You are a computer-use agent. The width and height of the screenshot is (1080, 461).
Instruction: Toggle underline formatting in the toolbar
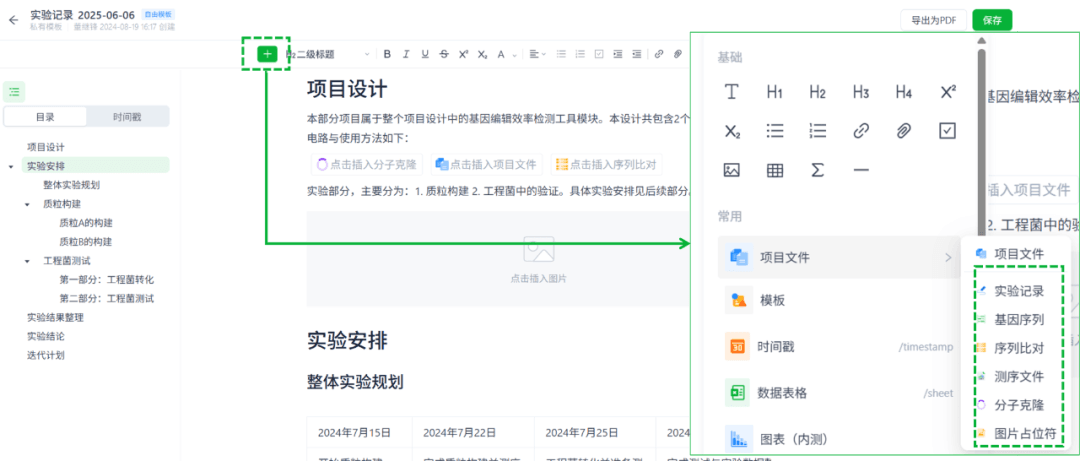click(x=425, y=54)
